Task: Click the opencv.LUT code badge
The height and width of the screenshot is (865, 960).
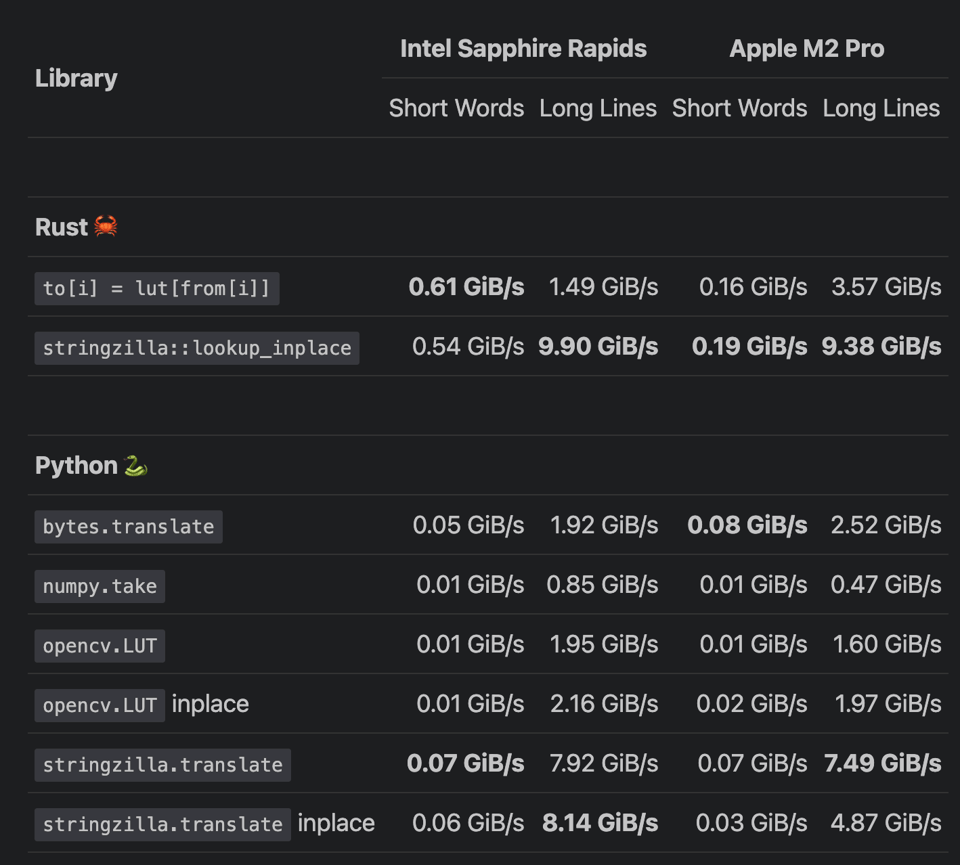Action: click(x=99, y=645)
